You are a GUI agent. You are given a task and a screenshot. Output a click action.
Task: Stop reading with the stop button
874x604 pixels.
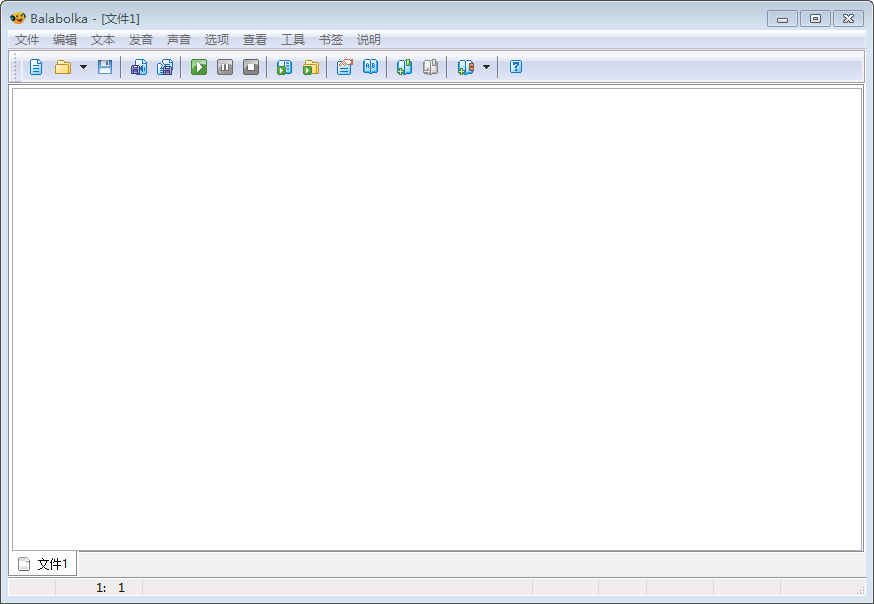tap(251, 67)
